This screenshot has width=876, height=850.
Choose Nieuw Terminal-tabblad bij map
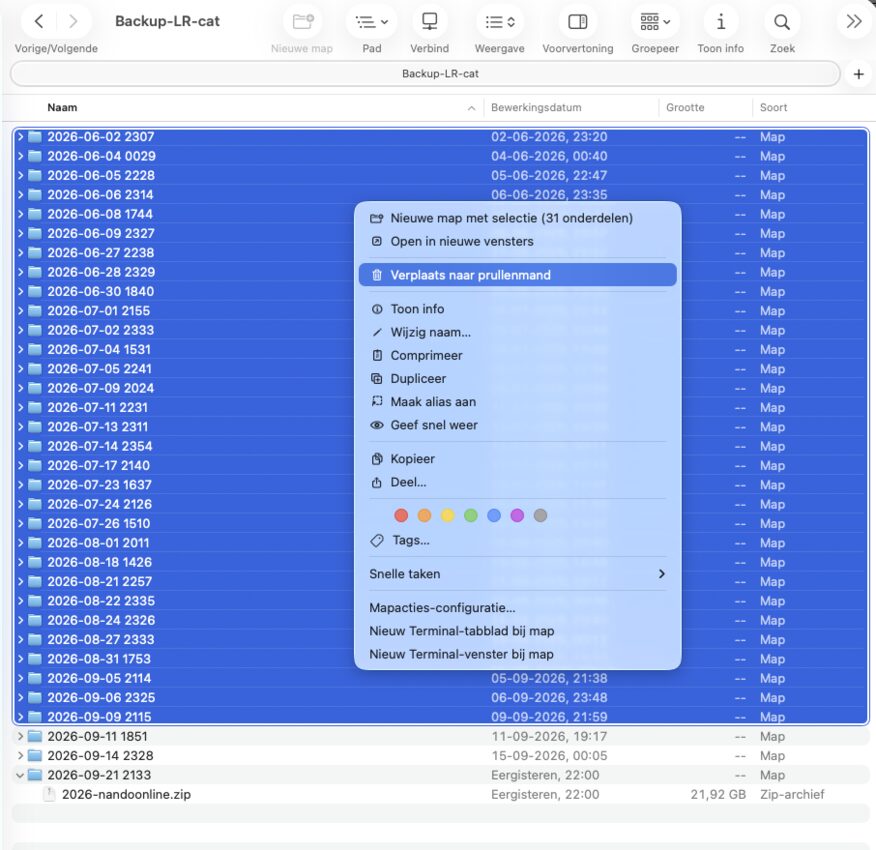(517, 631)
